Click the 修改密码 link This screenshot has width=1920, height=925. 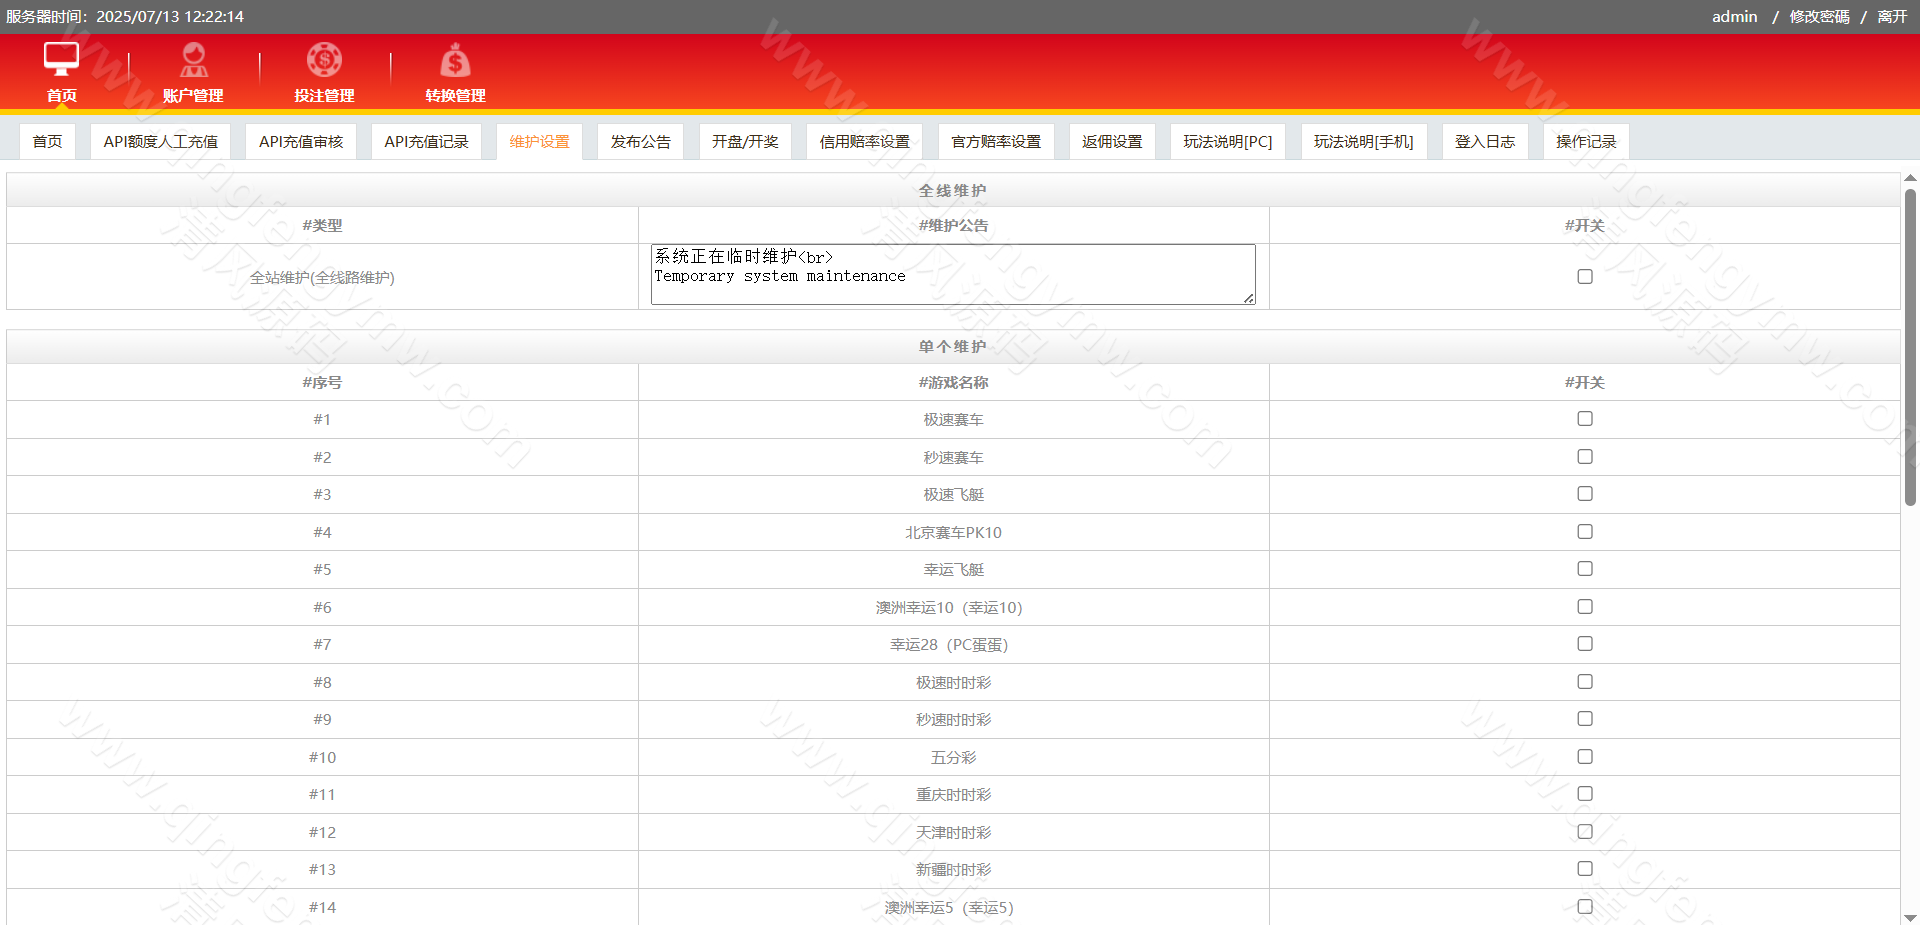[1819, 17]
